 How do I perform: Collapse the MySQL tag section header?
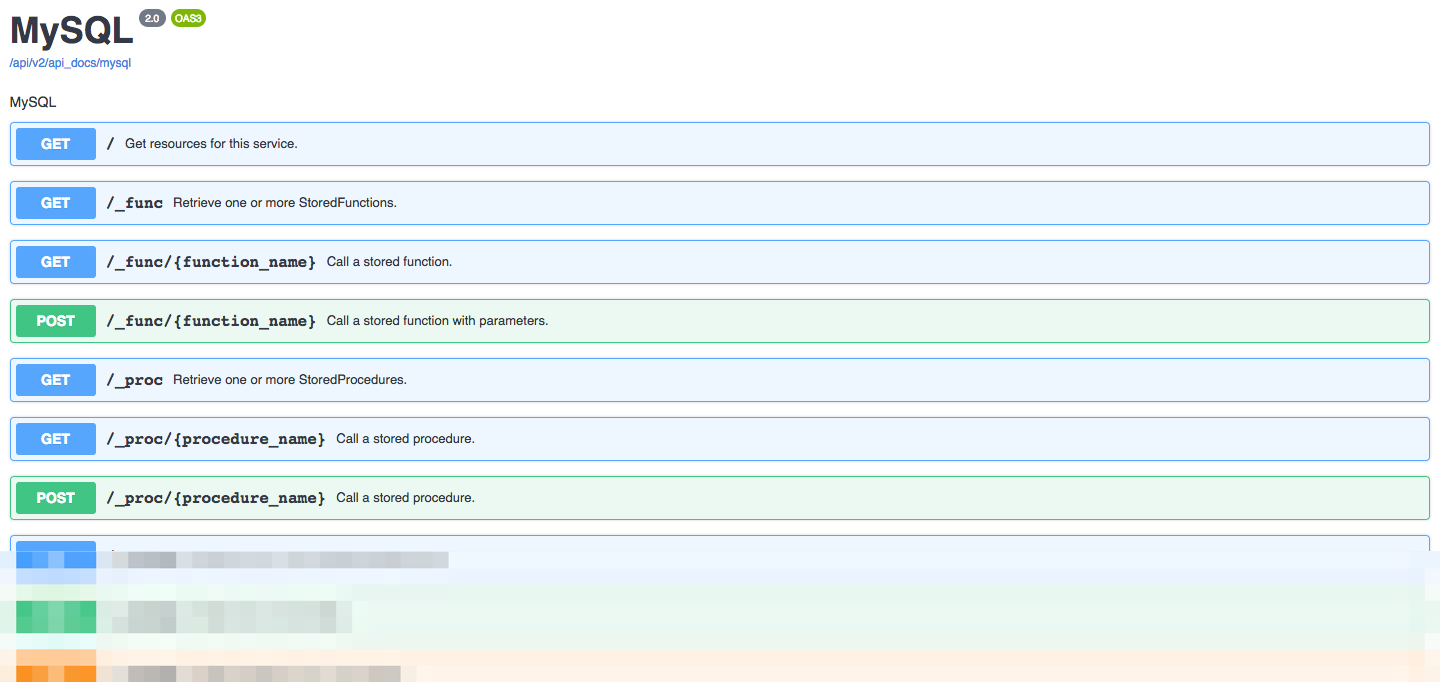tap(32, 101)
